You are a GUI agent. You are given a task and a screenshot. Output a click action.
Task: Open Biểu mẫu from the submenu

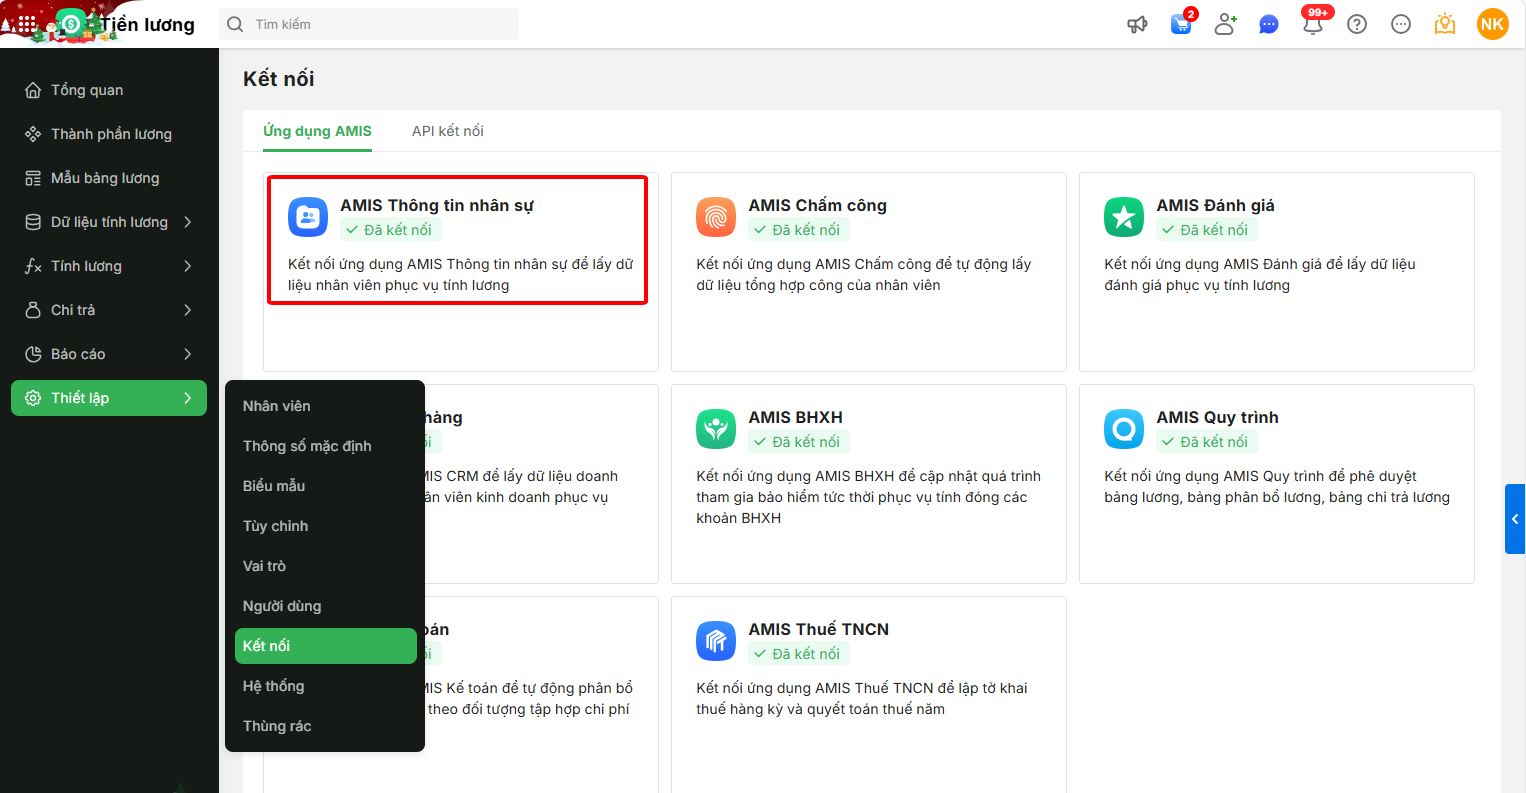coord(326,486)
